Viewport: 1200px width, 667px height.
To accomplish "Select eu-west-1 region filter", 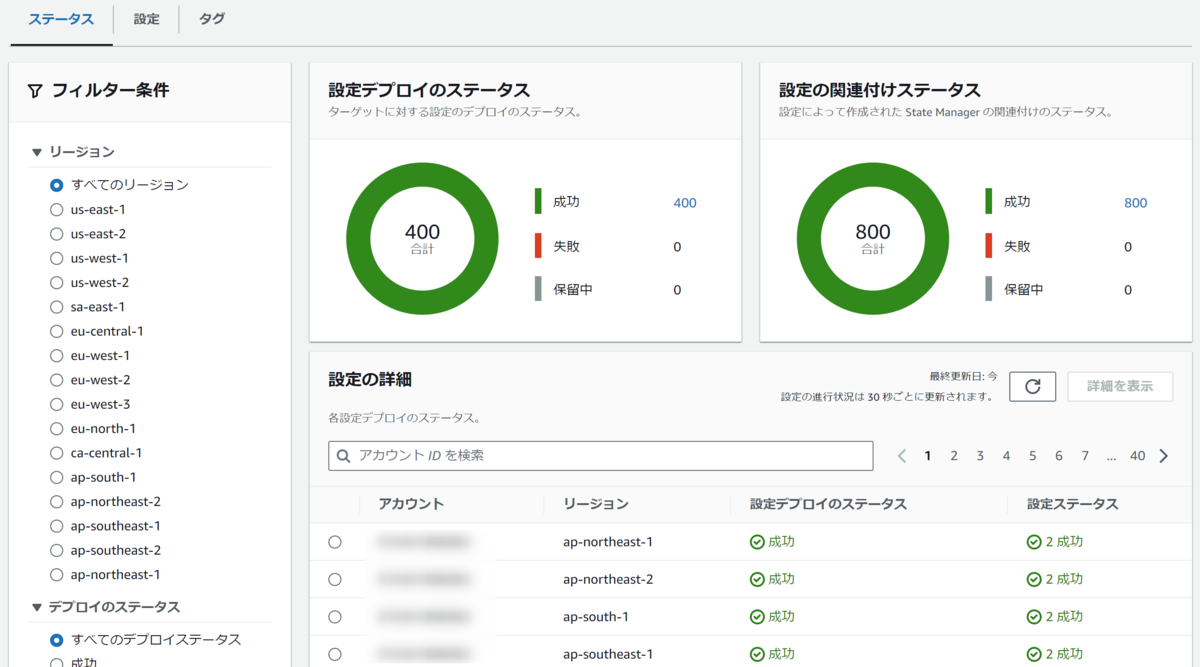I will tap(57, 355).
